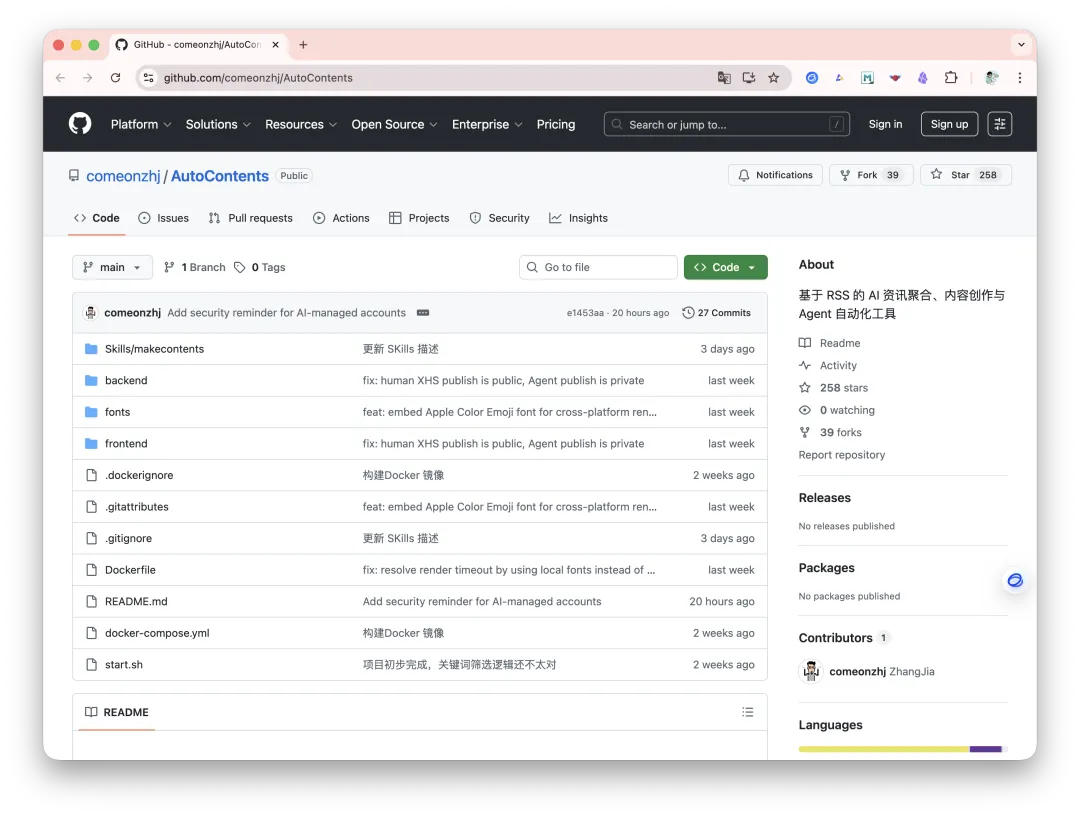Open the docker-compose.yml file

pyautogui.click(x=157, y=633)
